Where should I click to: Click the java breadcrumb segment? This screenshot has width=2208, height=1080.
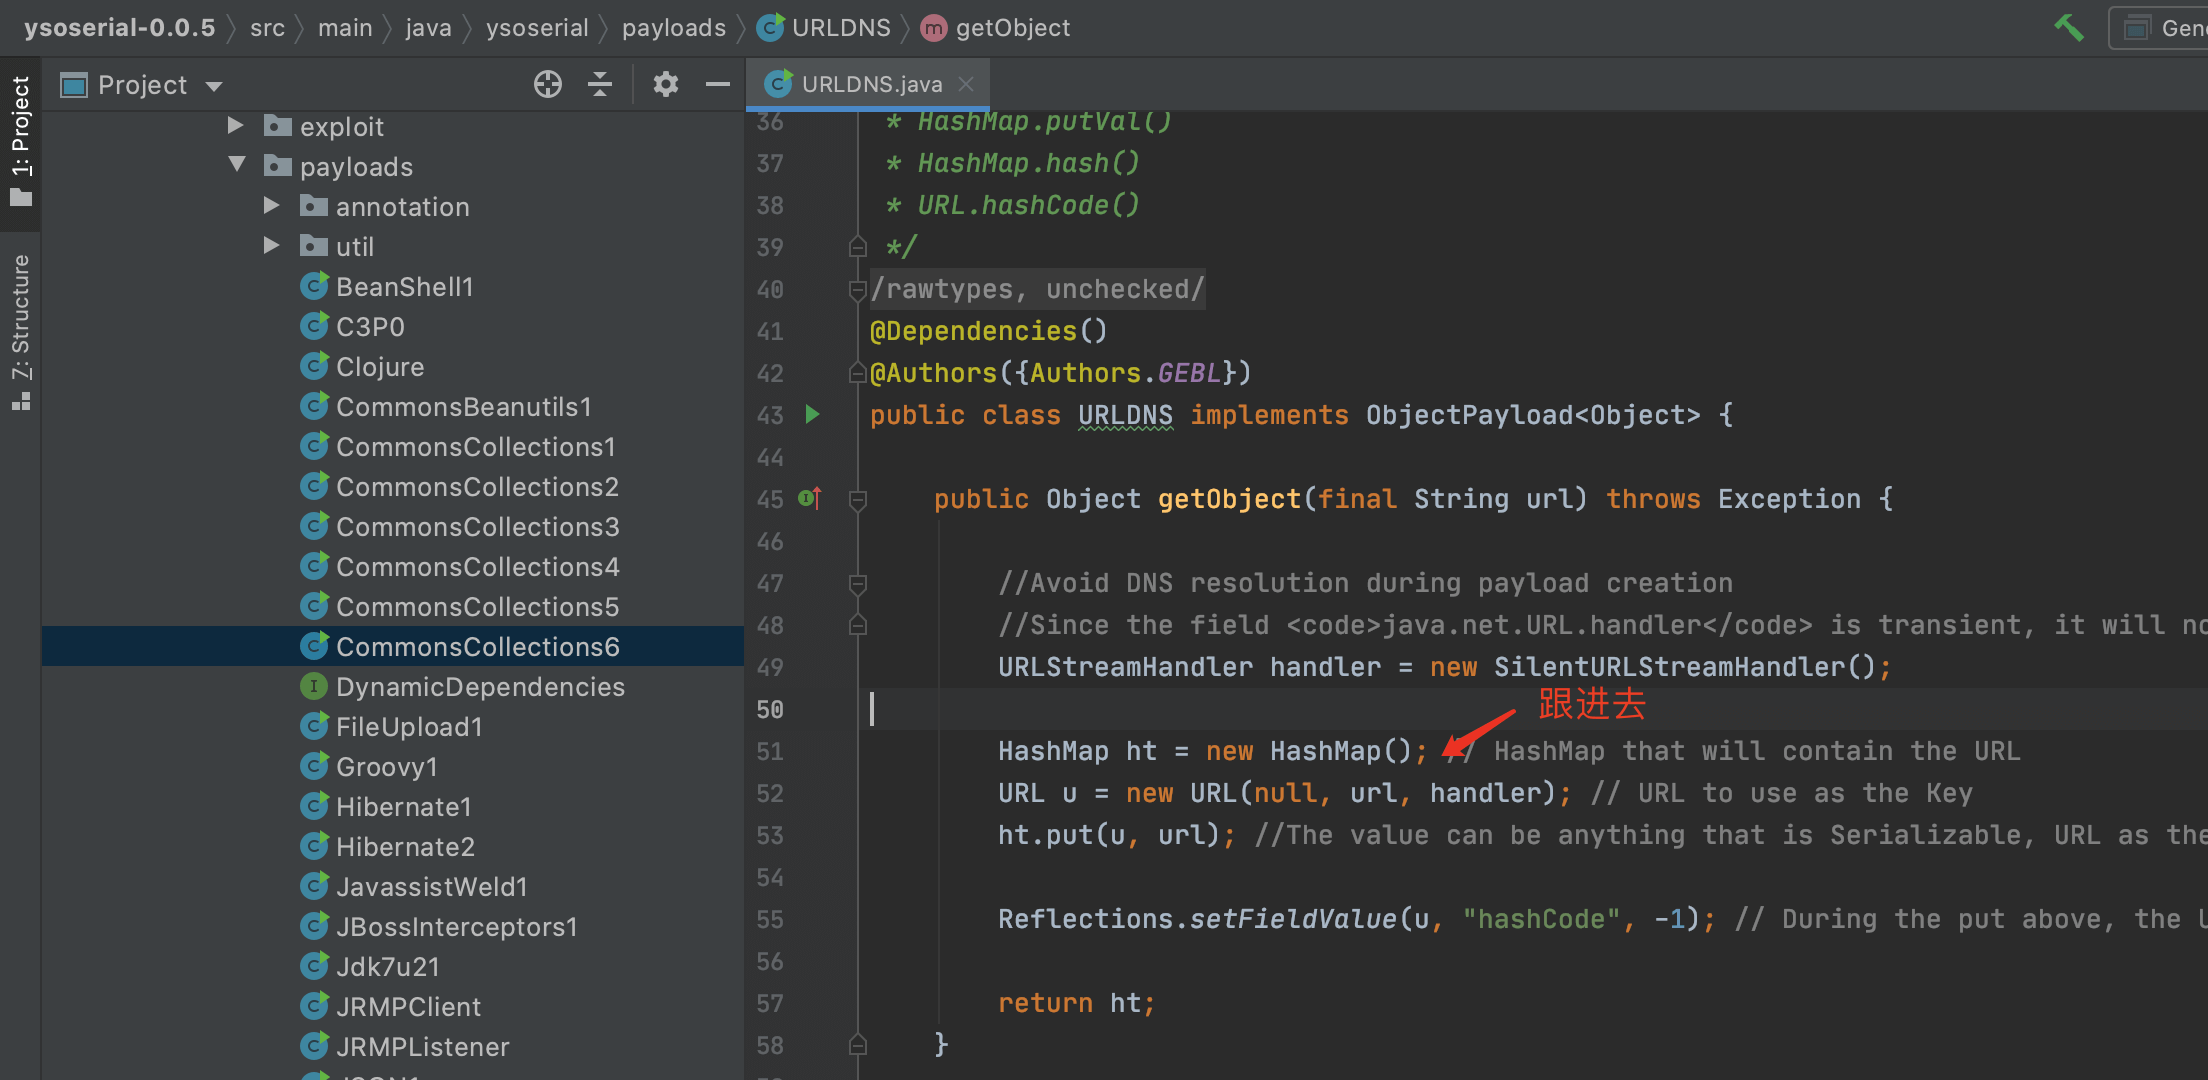[x=428, y=28]
